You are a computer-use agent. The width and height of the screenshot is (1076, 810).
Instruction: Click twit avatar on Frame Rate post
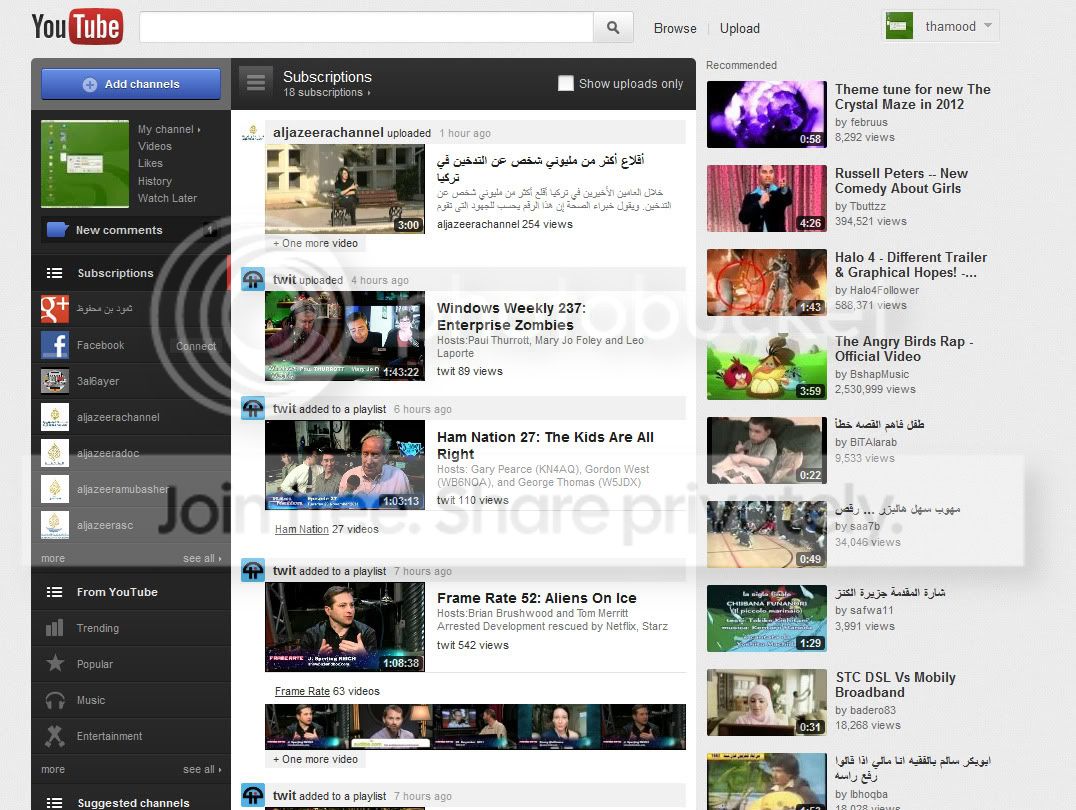click(x=253, y=570)
